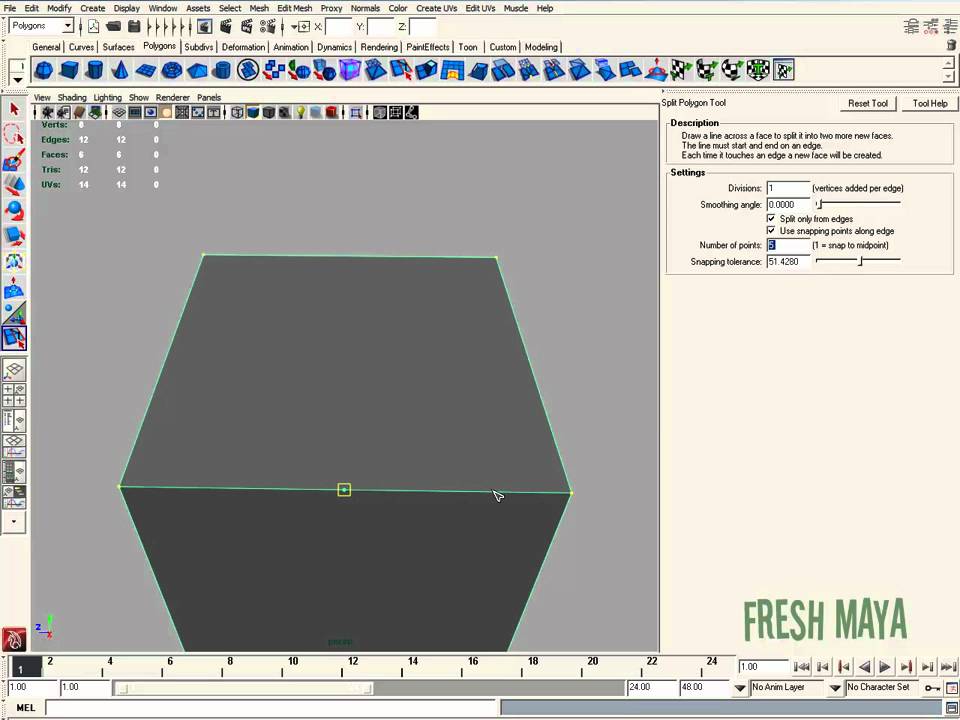Activate the Show Manipulator tool
Viewport: 960px width, 720px height.
pos(14,312)
